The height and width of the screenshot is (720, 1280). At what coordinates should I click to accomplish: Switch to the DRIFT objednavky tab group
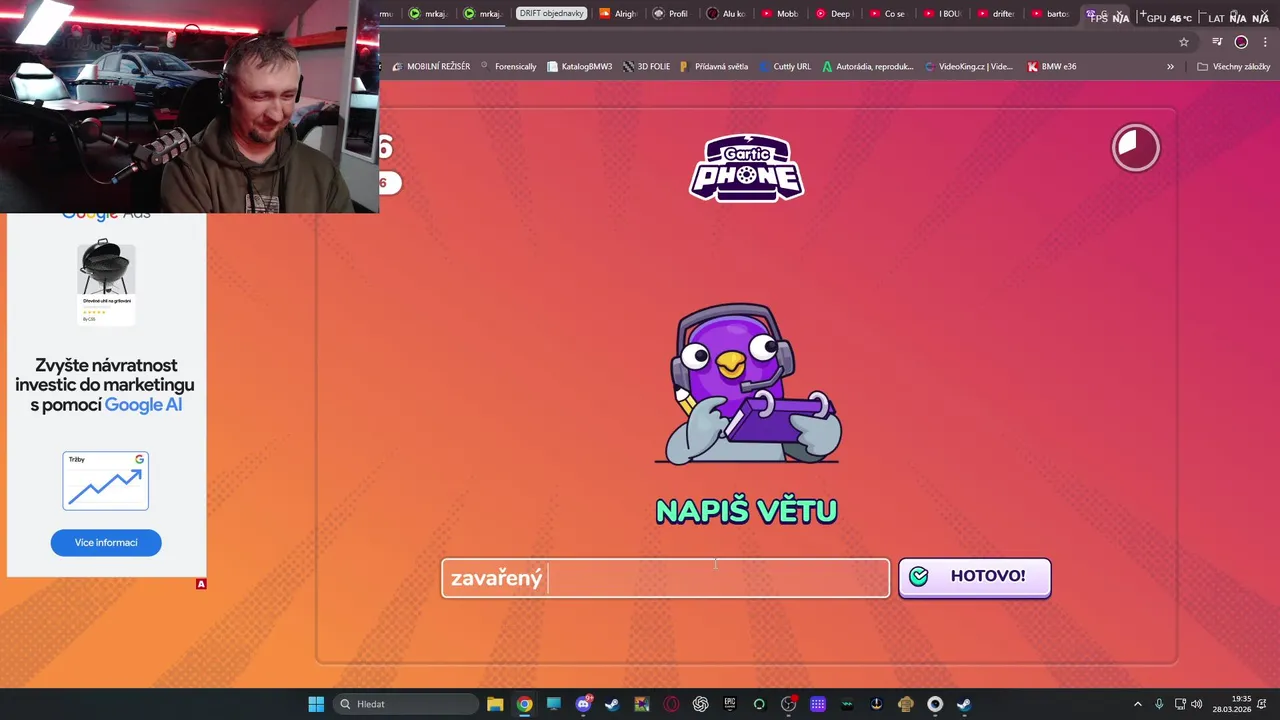(551, 14)
